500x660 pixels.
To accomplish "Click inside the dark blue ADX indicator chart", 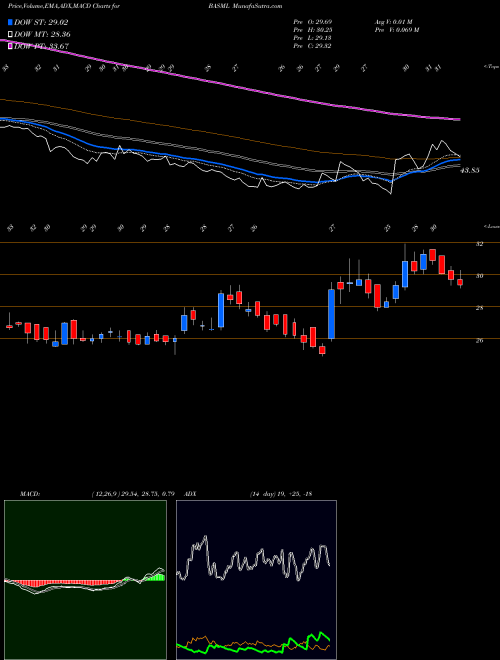I will [x=256, y=580].
